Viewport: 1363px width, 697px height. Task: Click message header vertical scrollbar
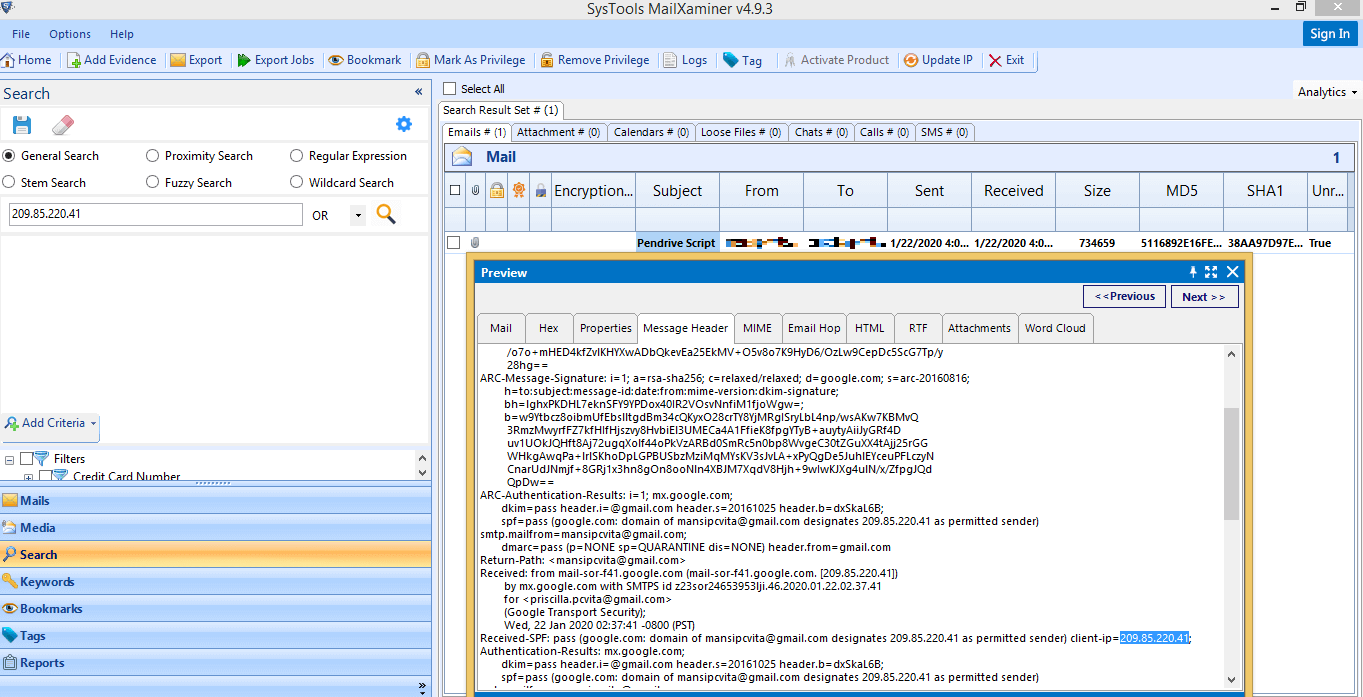coord(1231,463)
